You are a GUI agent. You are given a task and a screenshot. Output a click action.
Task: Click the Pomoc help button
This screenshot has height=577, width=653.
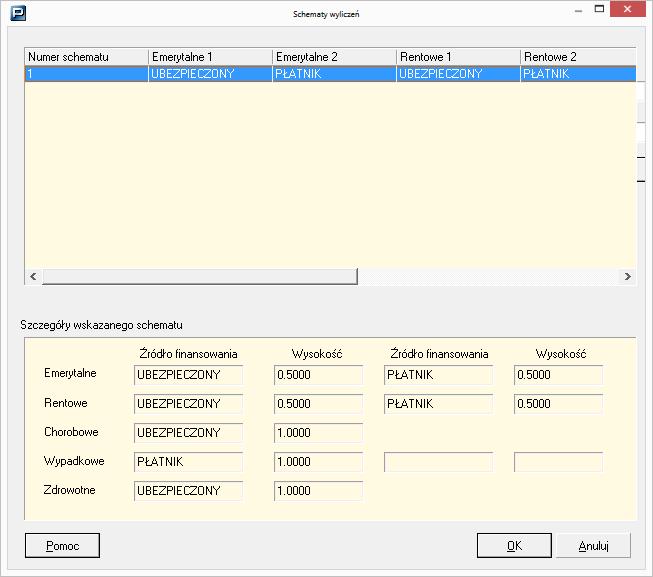coord(62,545)
